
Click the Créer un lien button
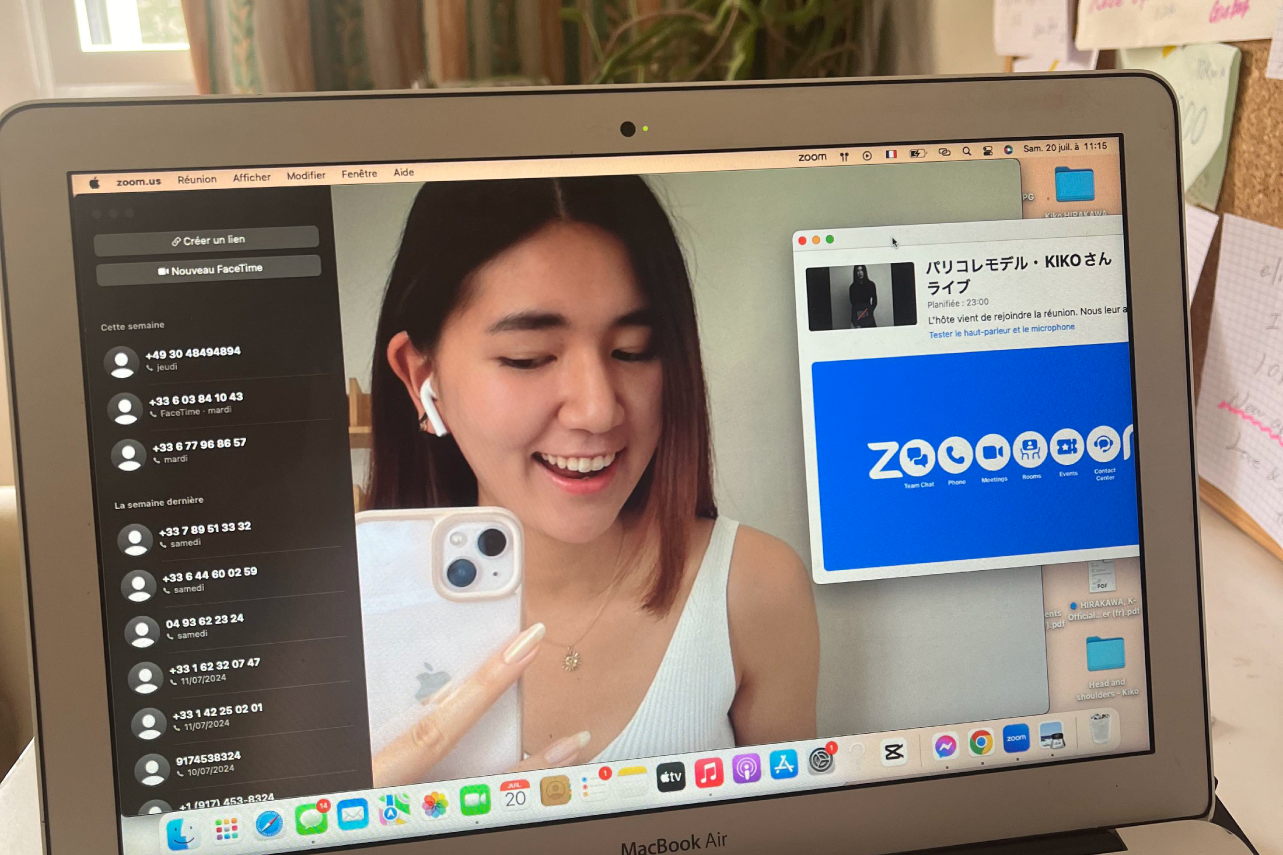tap(207, 240)
